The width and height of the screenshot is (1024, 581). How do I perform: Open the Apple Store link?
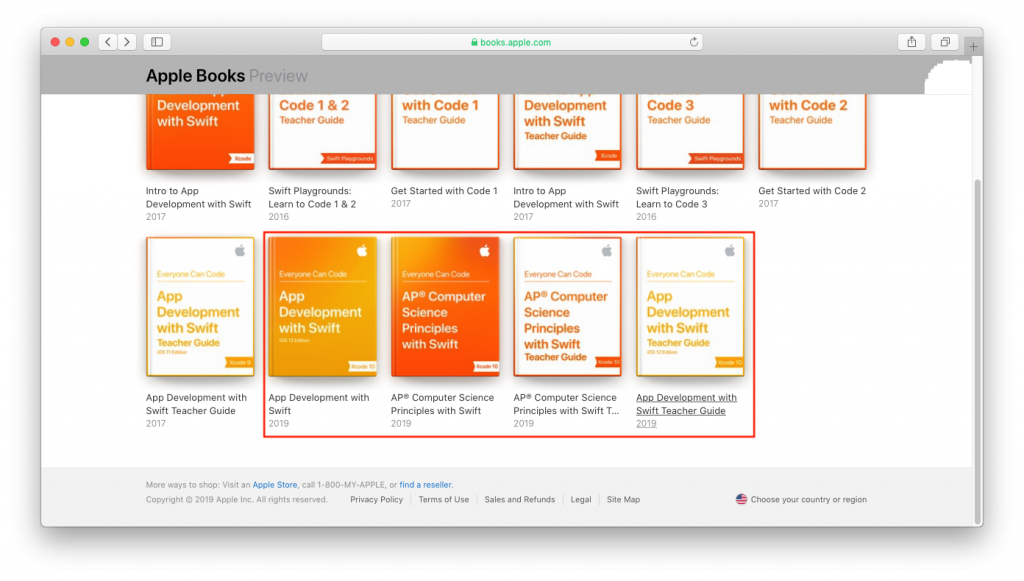275,485
